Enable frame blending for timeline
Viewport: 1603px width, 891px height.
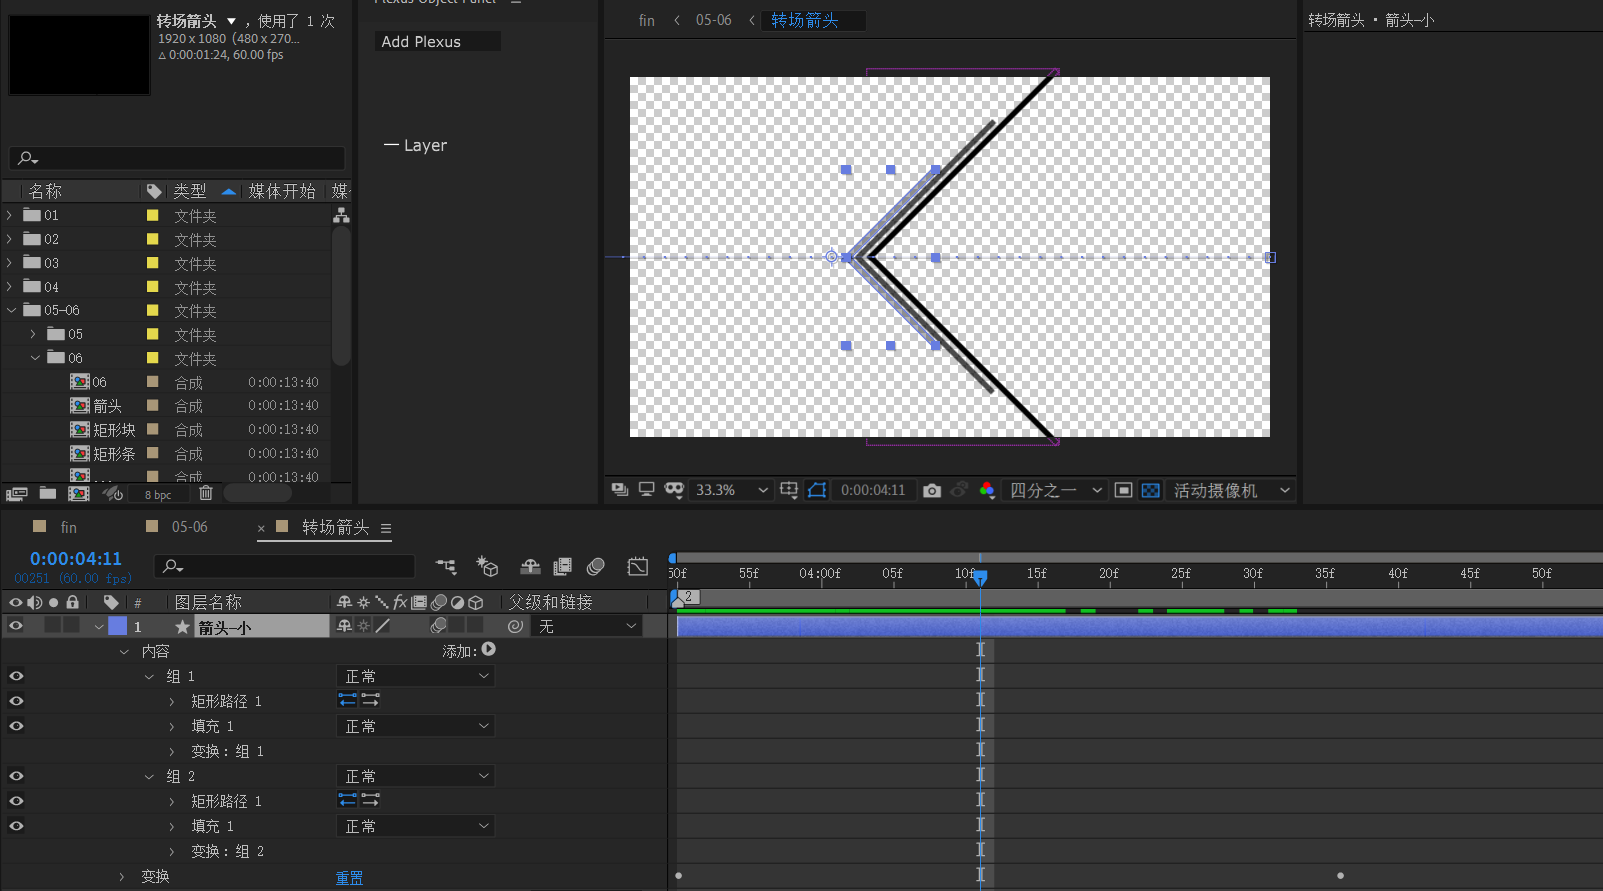[562, 567]
